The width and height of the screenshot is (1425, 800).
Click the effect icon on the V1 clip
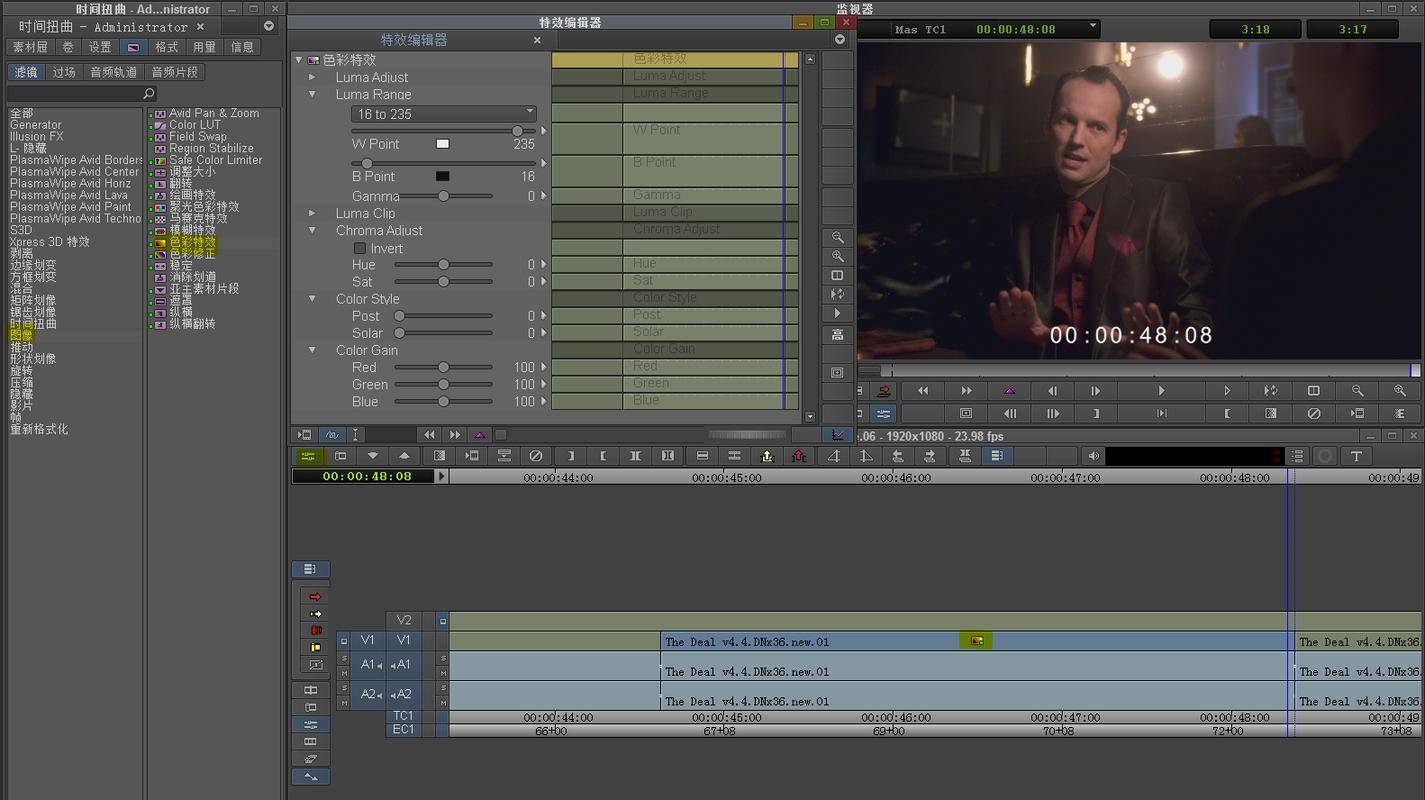point(977,641)
